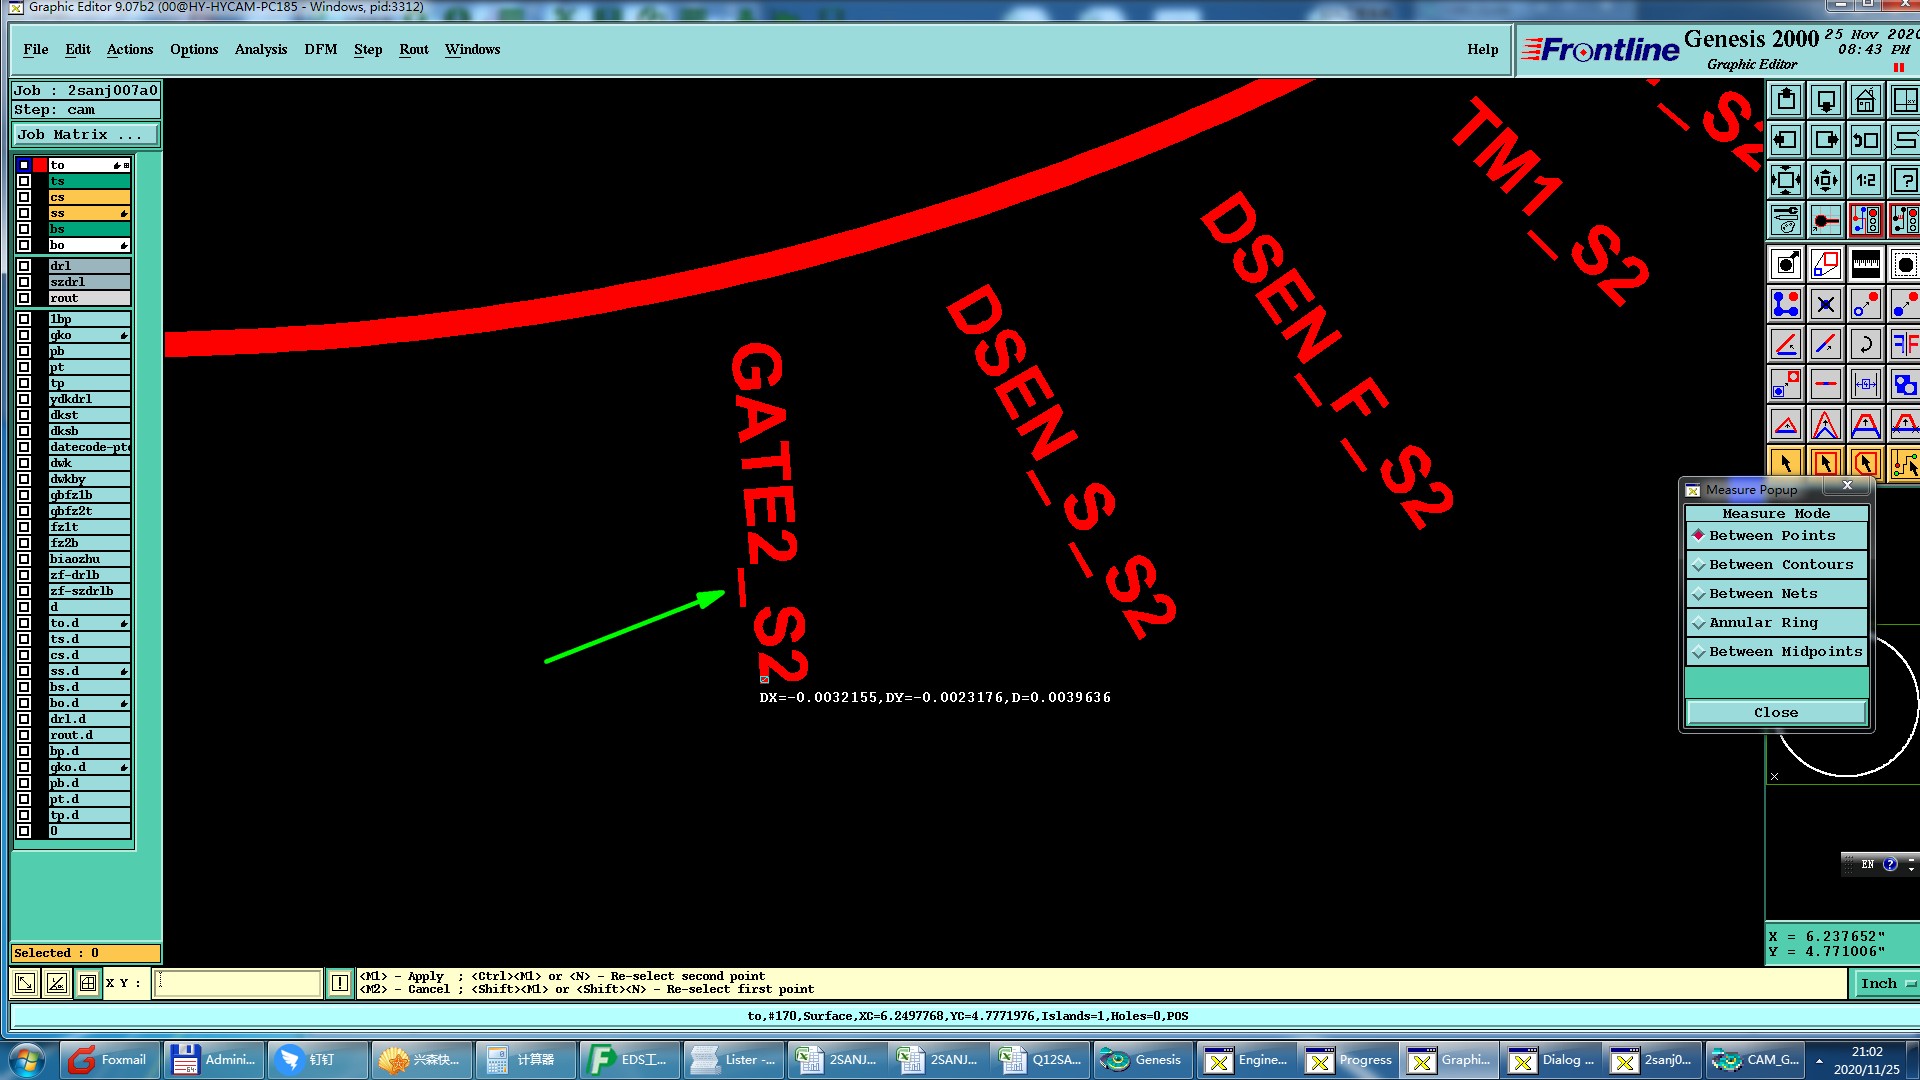Open the Job Matrix dropdown
Viewport: 1920px width, 1080px height.
(x=85, y=135)
